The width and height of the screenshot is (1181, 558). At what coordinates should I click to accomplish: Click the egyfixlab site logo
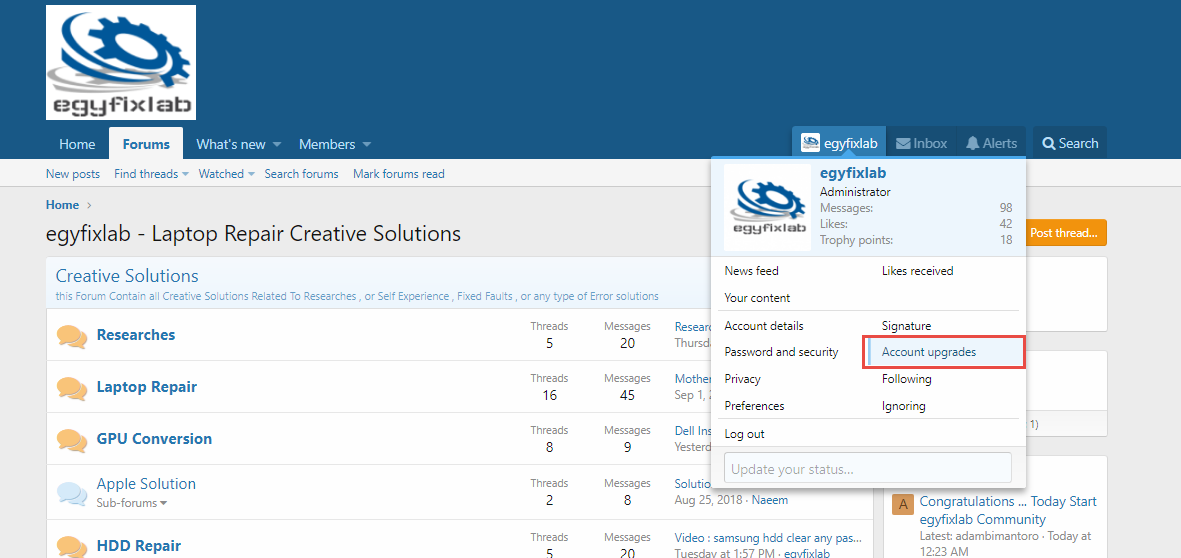pyautogui.click(x=121, y=63)
